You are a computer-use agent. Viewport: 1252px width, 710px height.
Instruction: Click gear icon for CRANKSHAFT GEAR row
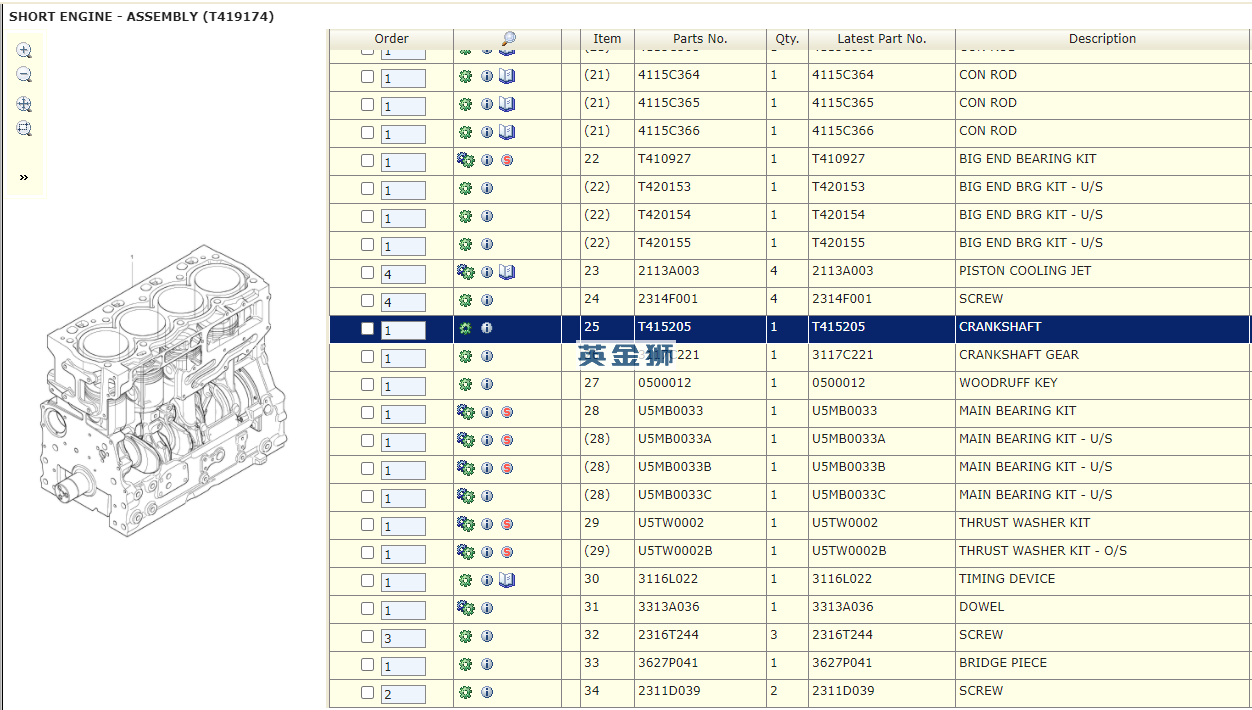(465, 356)
